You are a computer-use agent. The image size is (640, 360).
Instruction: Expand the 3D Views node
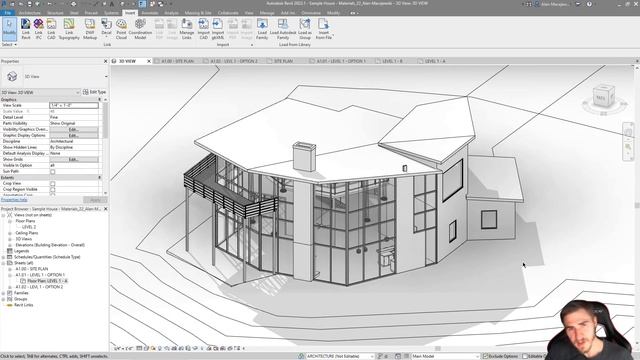pyautogui.click(x=10, y=239)
